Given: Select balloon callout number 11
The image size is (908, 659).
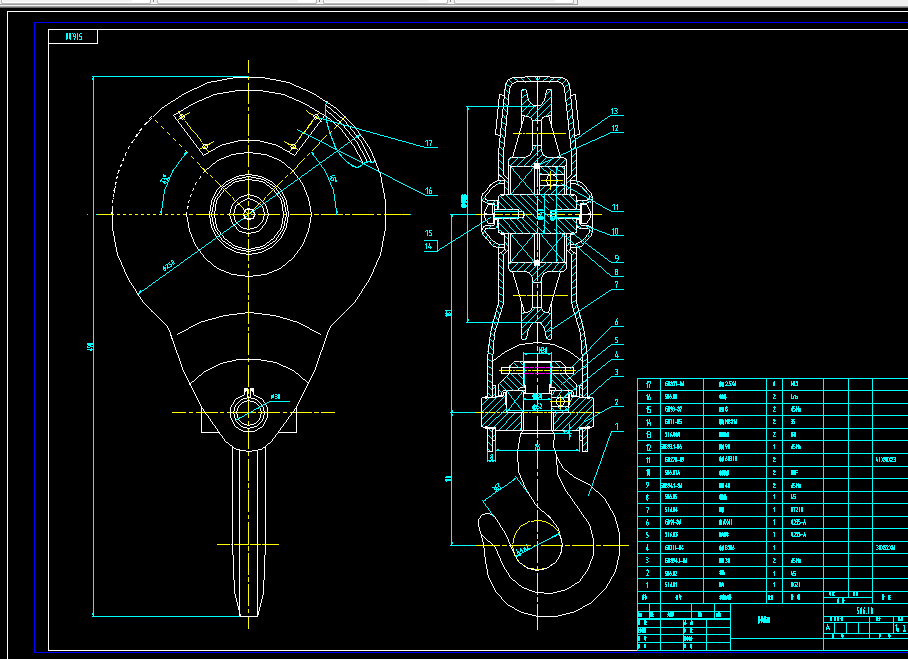Looking at the screenshot, I should (615, 207).
